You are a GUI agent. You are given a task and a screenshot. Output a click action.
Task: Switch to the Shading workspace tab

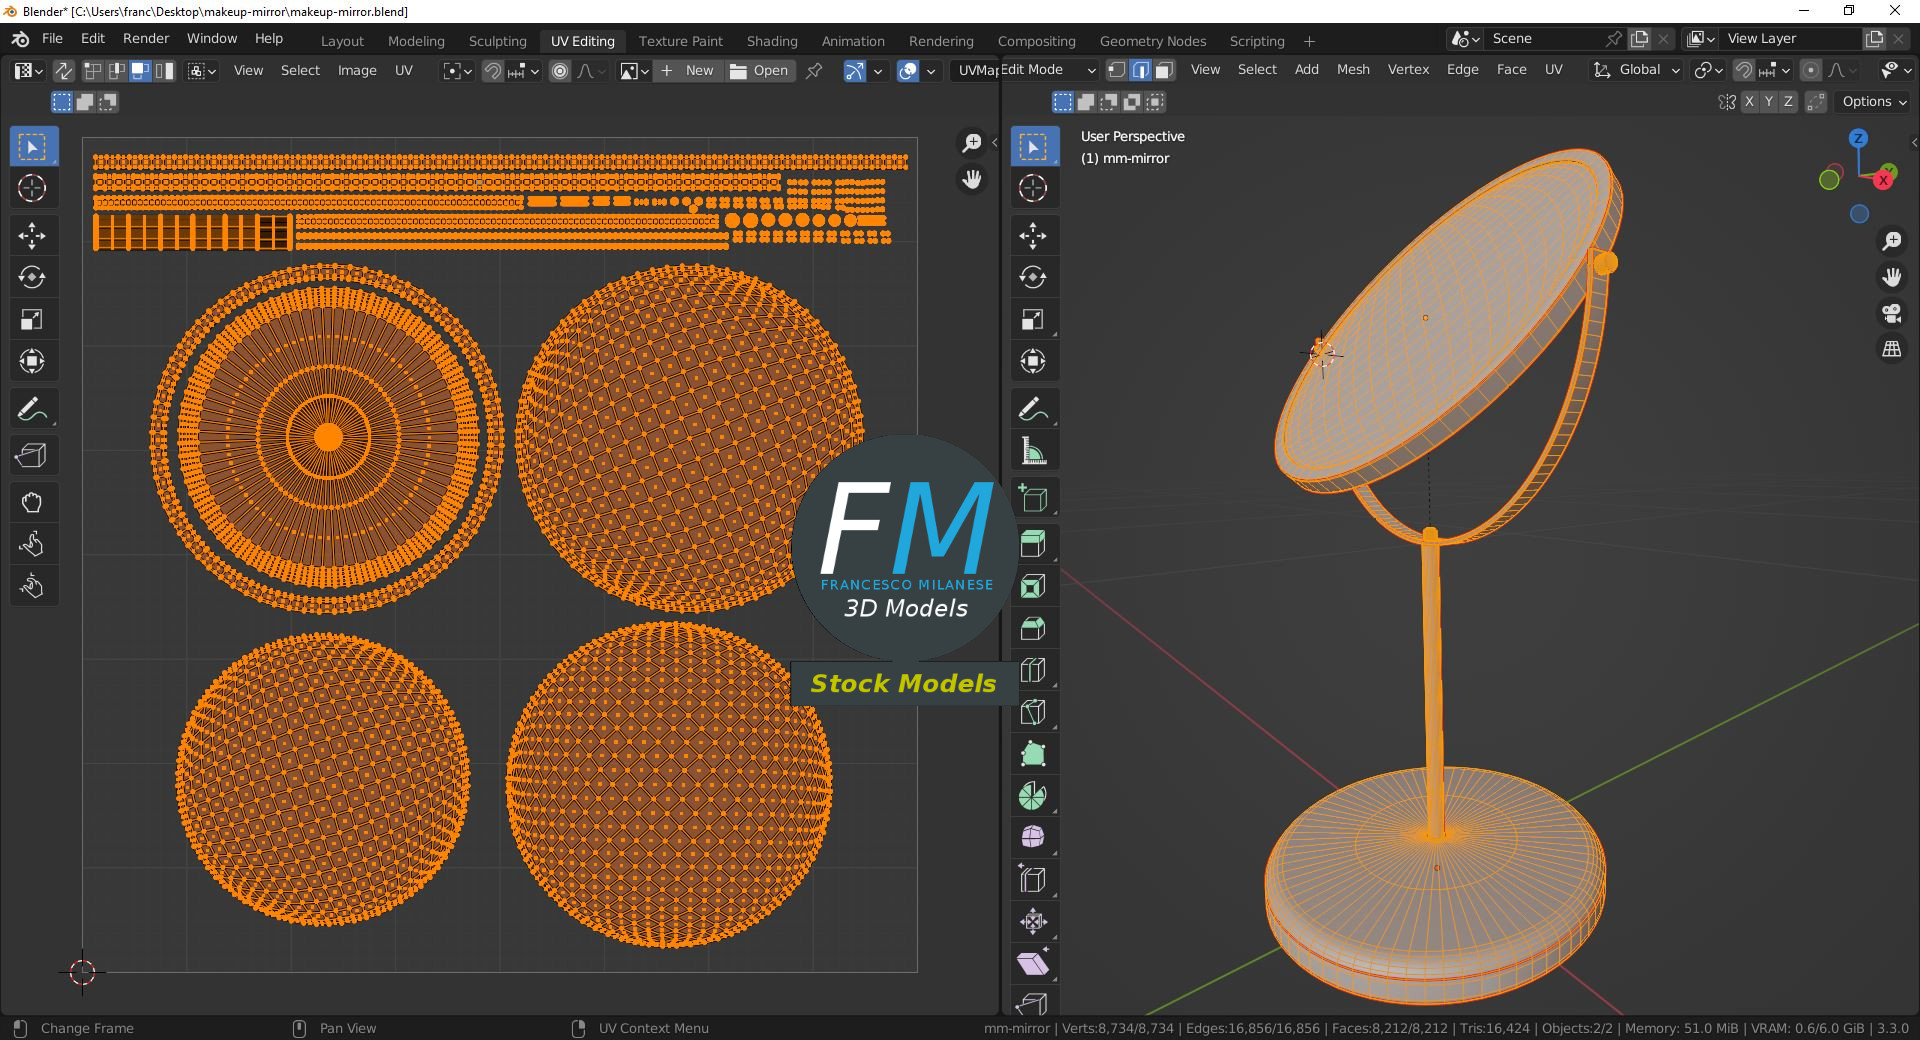[x=771, y=41]
